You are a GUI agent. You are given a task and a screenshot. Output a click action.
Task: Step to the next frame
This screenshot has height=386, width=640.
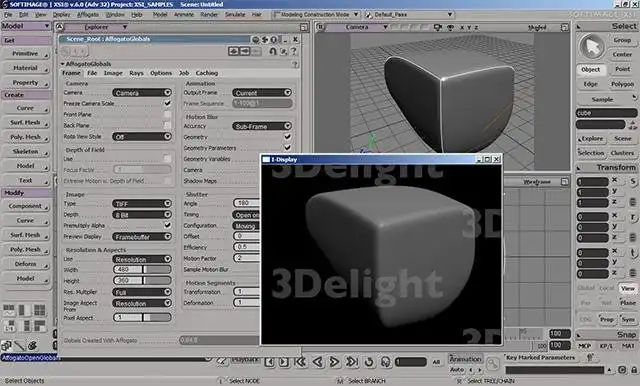(x=284, y=362)
